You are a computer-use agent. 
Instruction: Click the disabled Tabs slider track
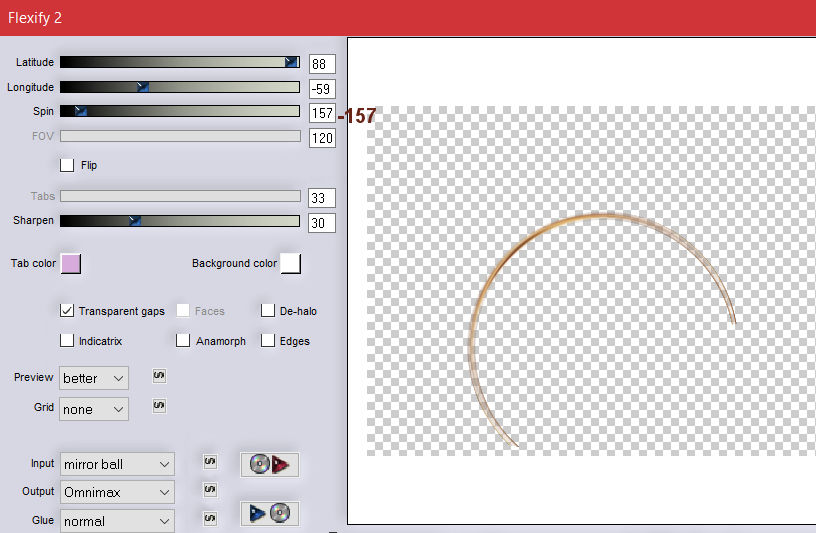click(x=180, y=196)
